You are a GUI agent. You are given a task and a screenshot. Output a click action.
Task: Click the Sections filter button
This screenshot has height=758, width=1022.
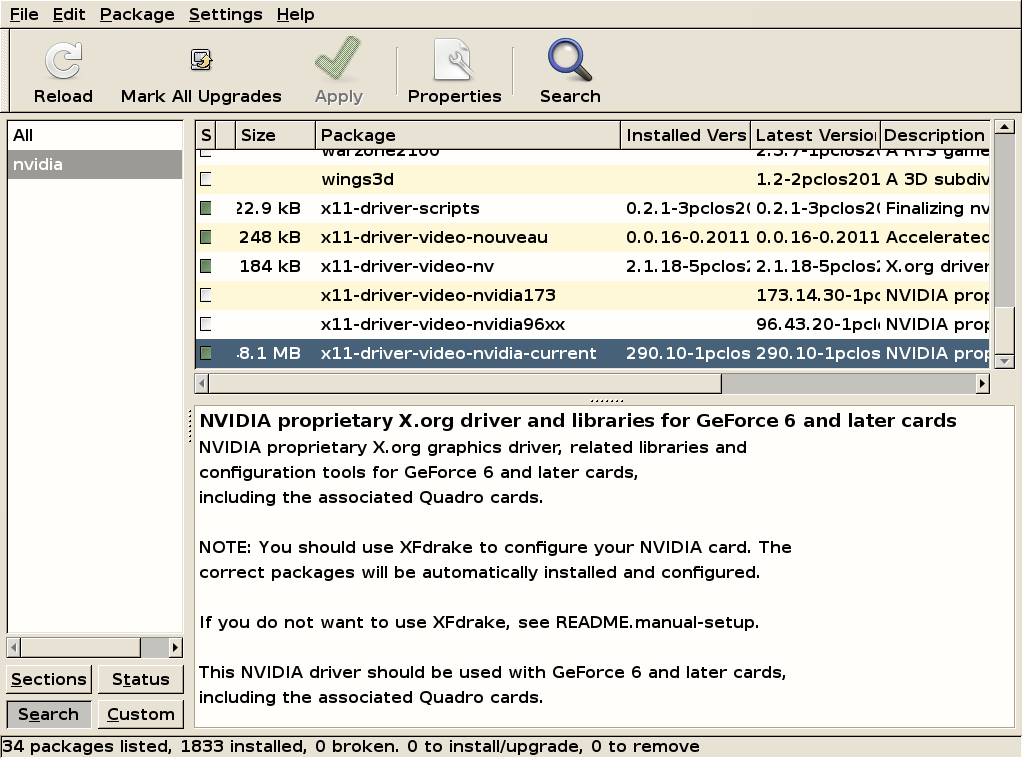(49, 679)
